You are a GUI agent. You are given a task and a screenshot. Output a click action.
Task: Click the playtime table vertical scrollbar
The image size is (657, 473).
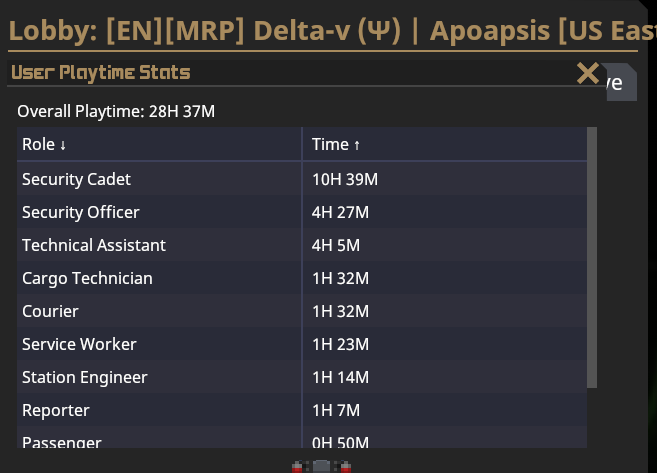tap(592, 258)
